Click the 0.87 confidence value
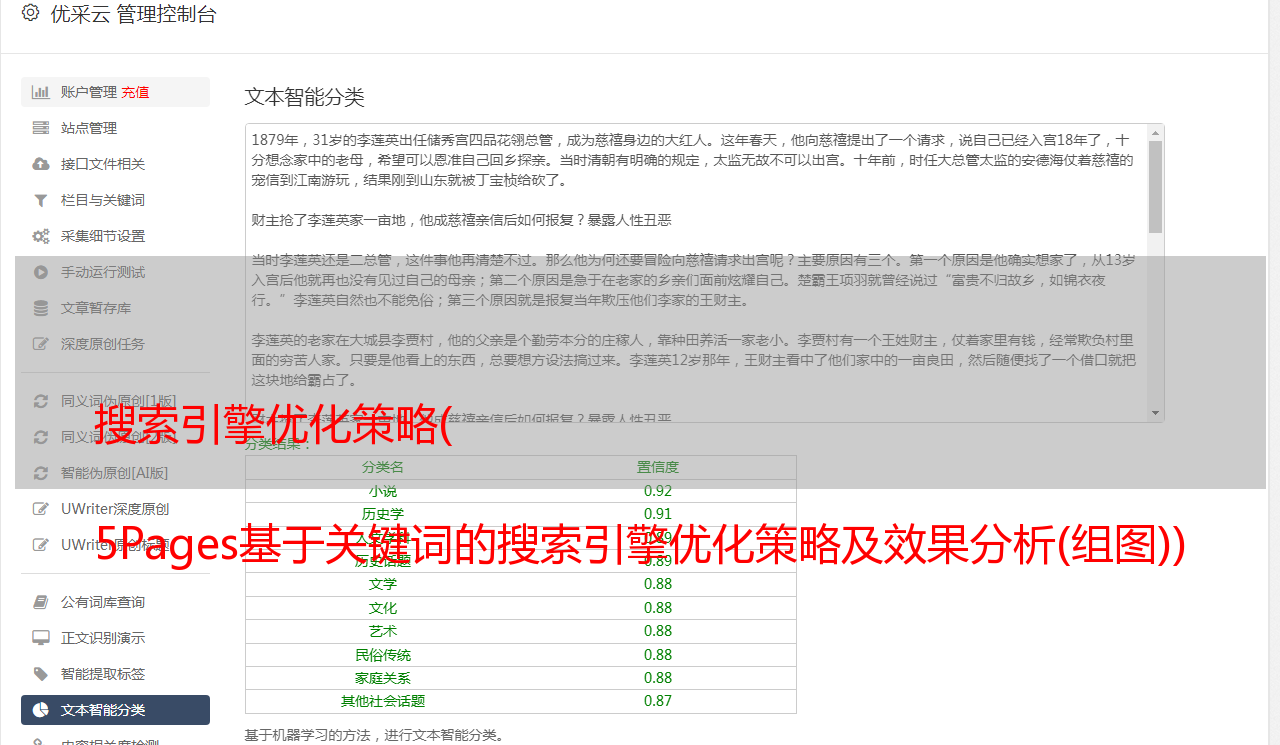 tap(658, 701)
